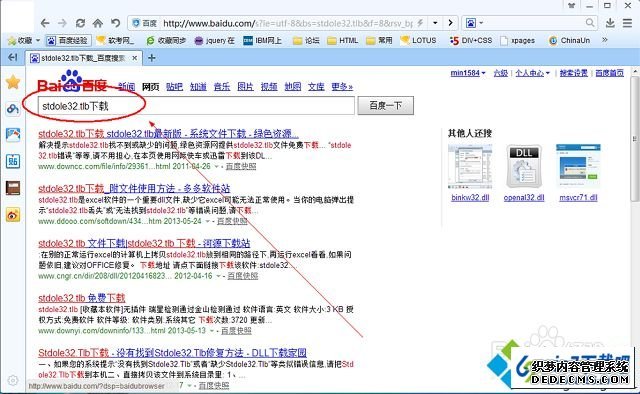Expand the address bar history dropdown

coord(435,23)
